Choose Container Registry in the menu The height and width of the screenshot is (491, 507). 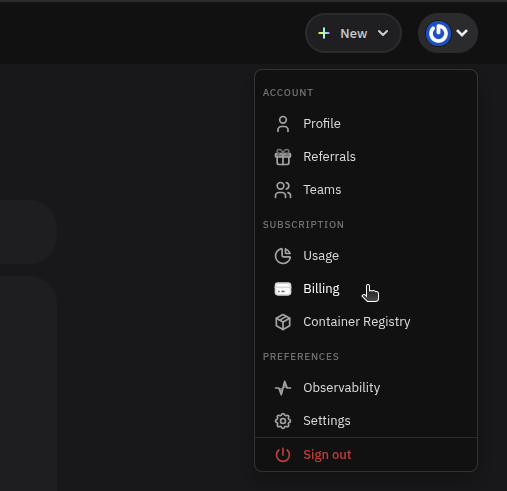(366, 322)
